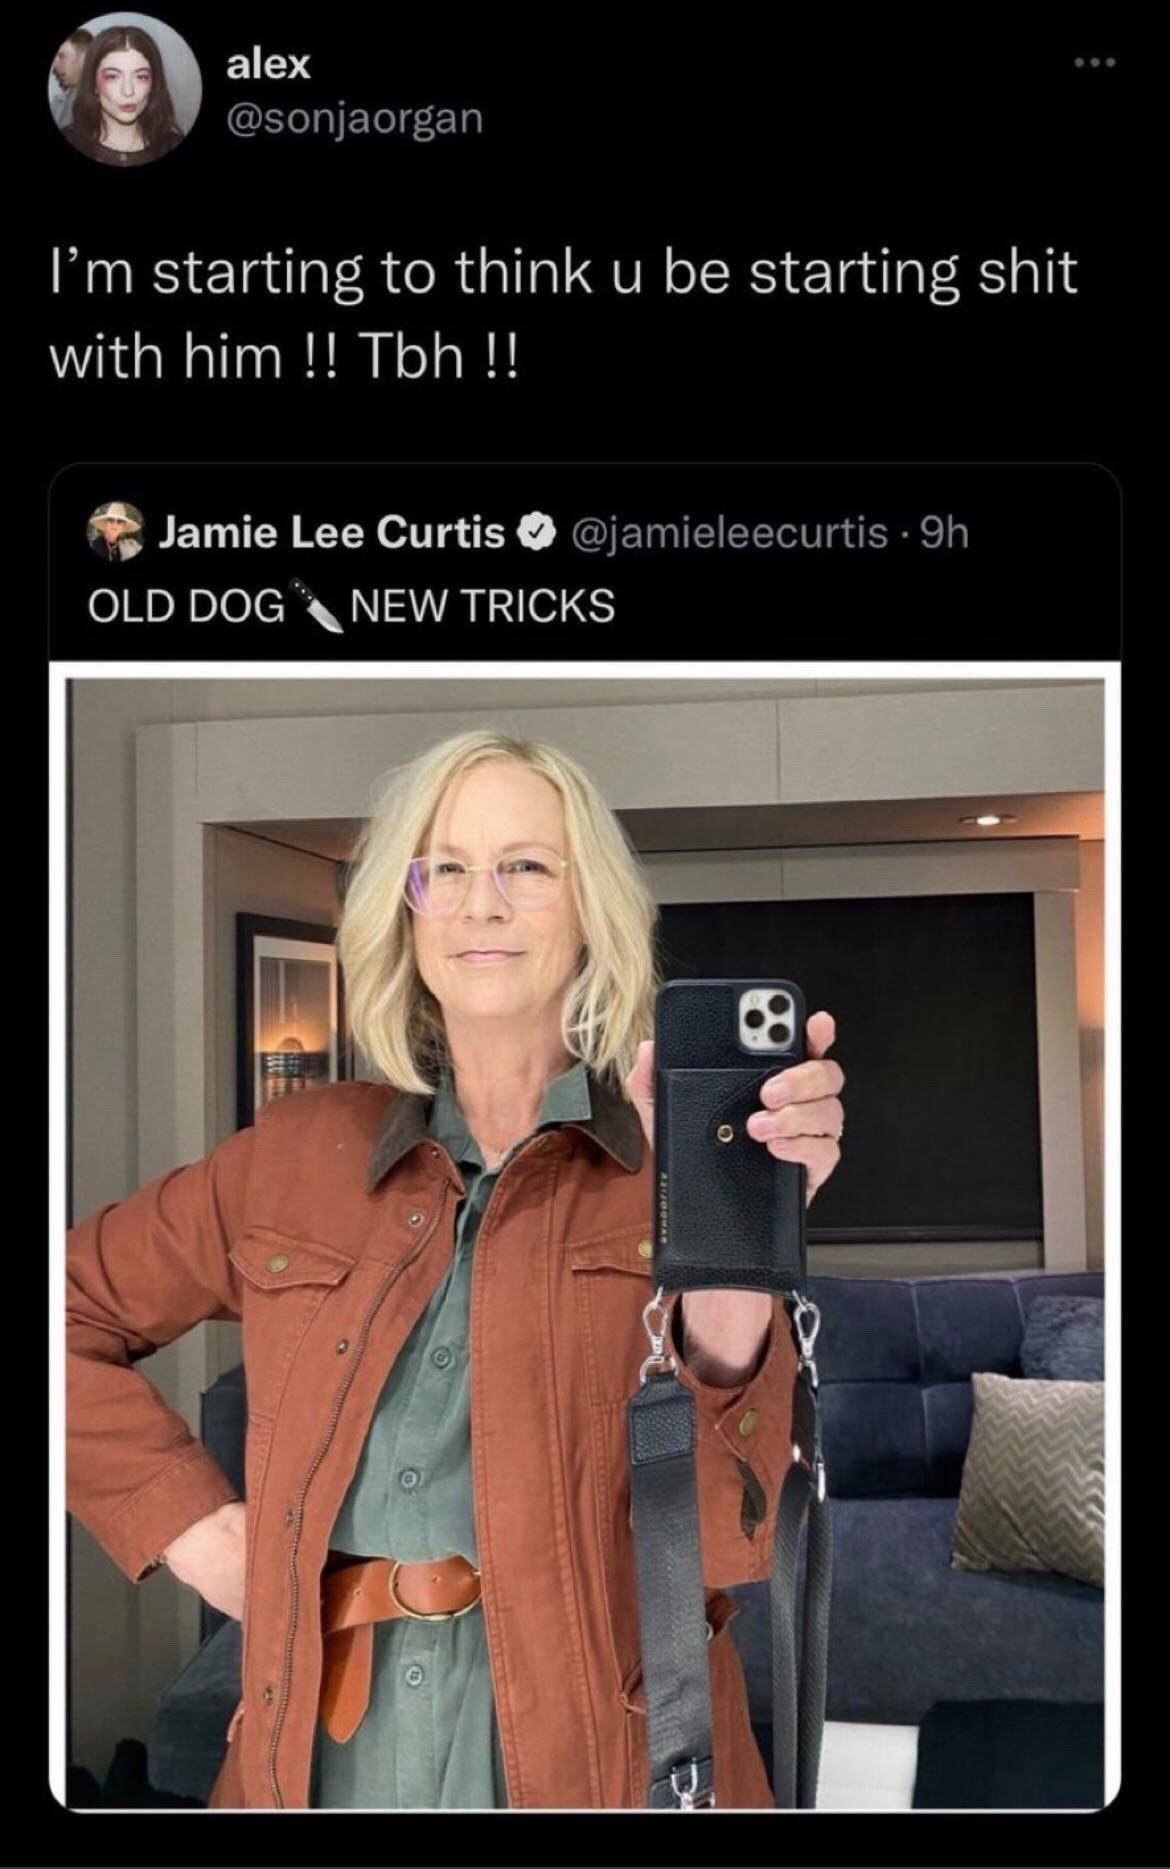This screenshot has width=1170, height=1869.
Task: Open the small avatar in the quoted tweet
Action: (115, 531)
